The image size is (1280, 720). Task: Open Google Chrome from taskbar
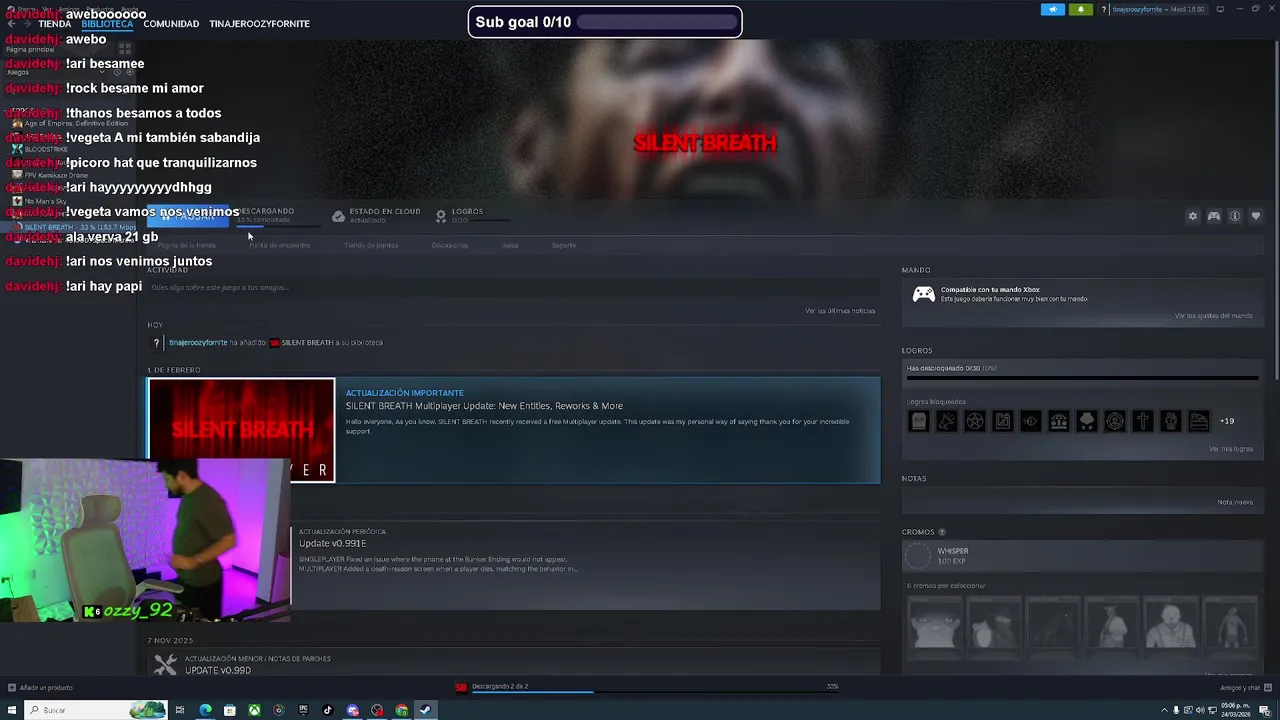pyautogui.click(x=401, y=710)
